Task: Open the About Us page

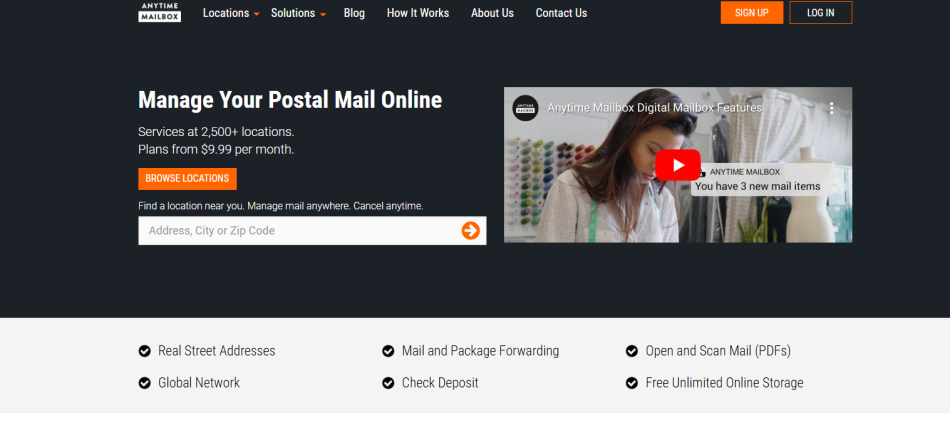Action: (x=493, y=13)
